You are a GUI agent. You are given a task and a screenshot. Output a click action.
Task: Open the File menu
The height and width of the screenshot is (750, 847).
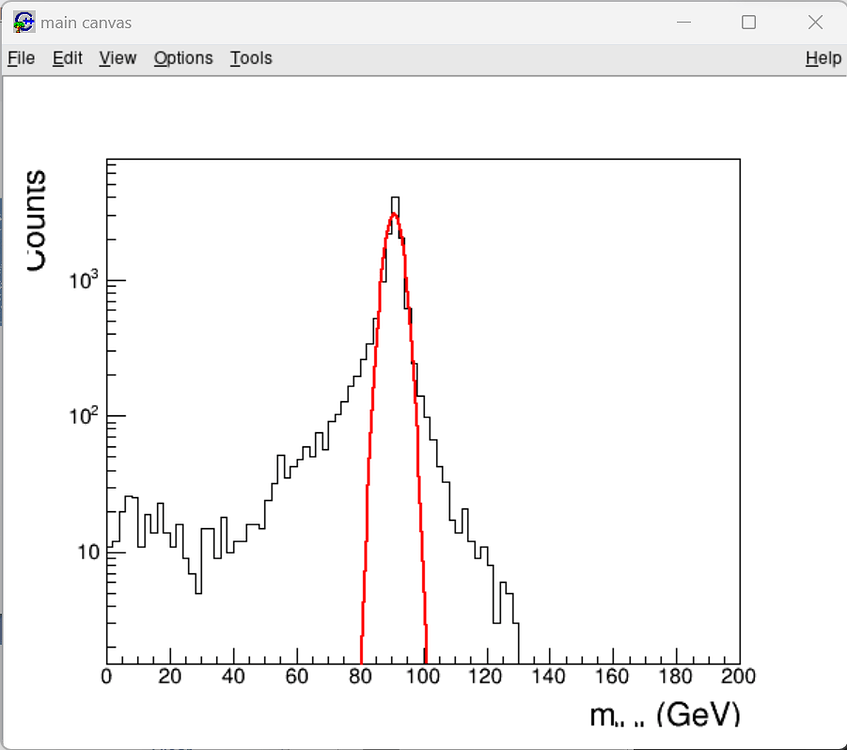[21, 58]
